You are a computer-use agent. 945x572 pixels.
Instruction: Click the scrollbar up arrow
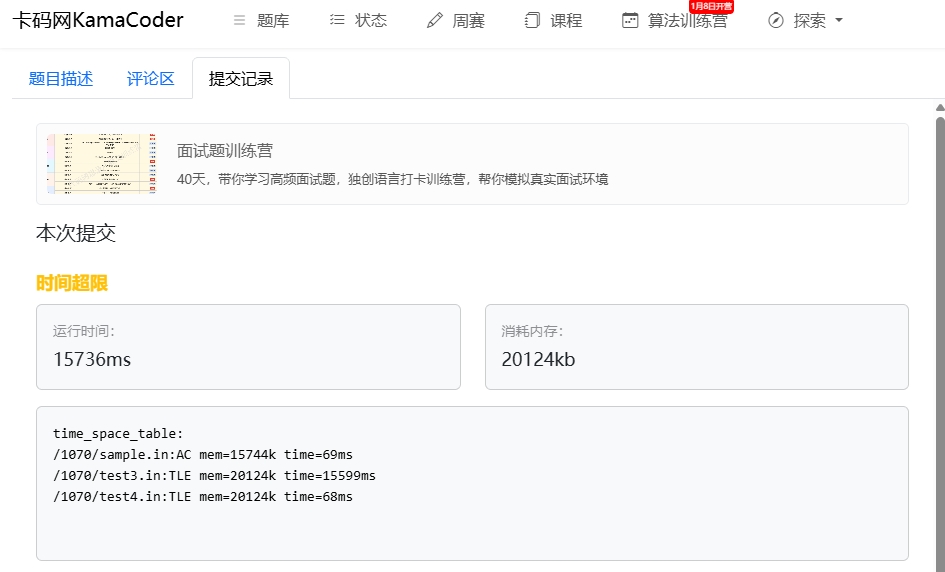coord(940,107)
